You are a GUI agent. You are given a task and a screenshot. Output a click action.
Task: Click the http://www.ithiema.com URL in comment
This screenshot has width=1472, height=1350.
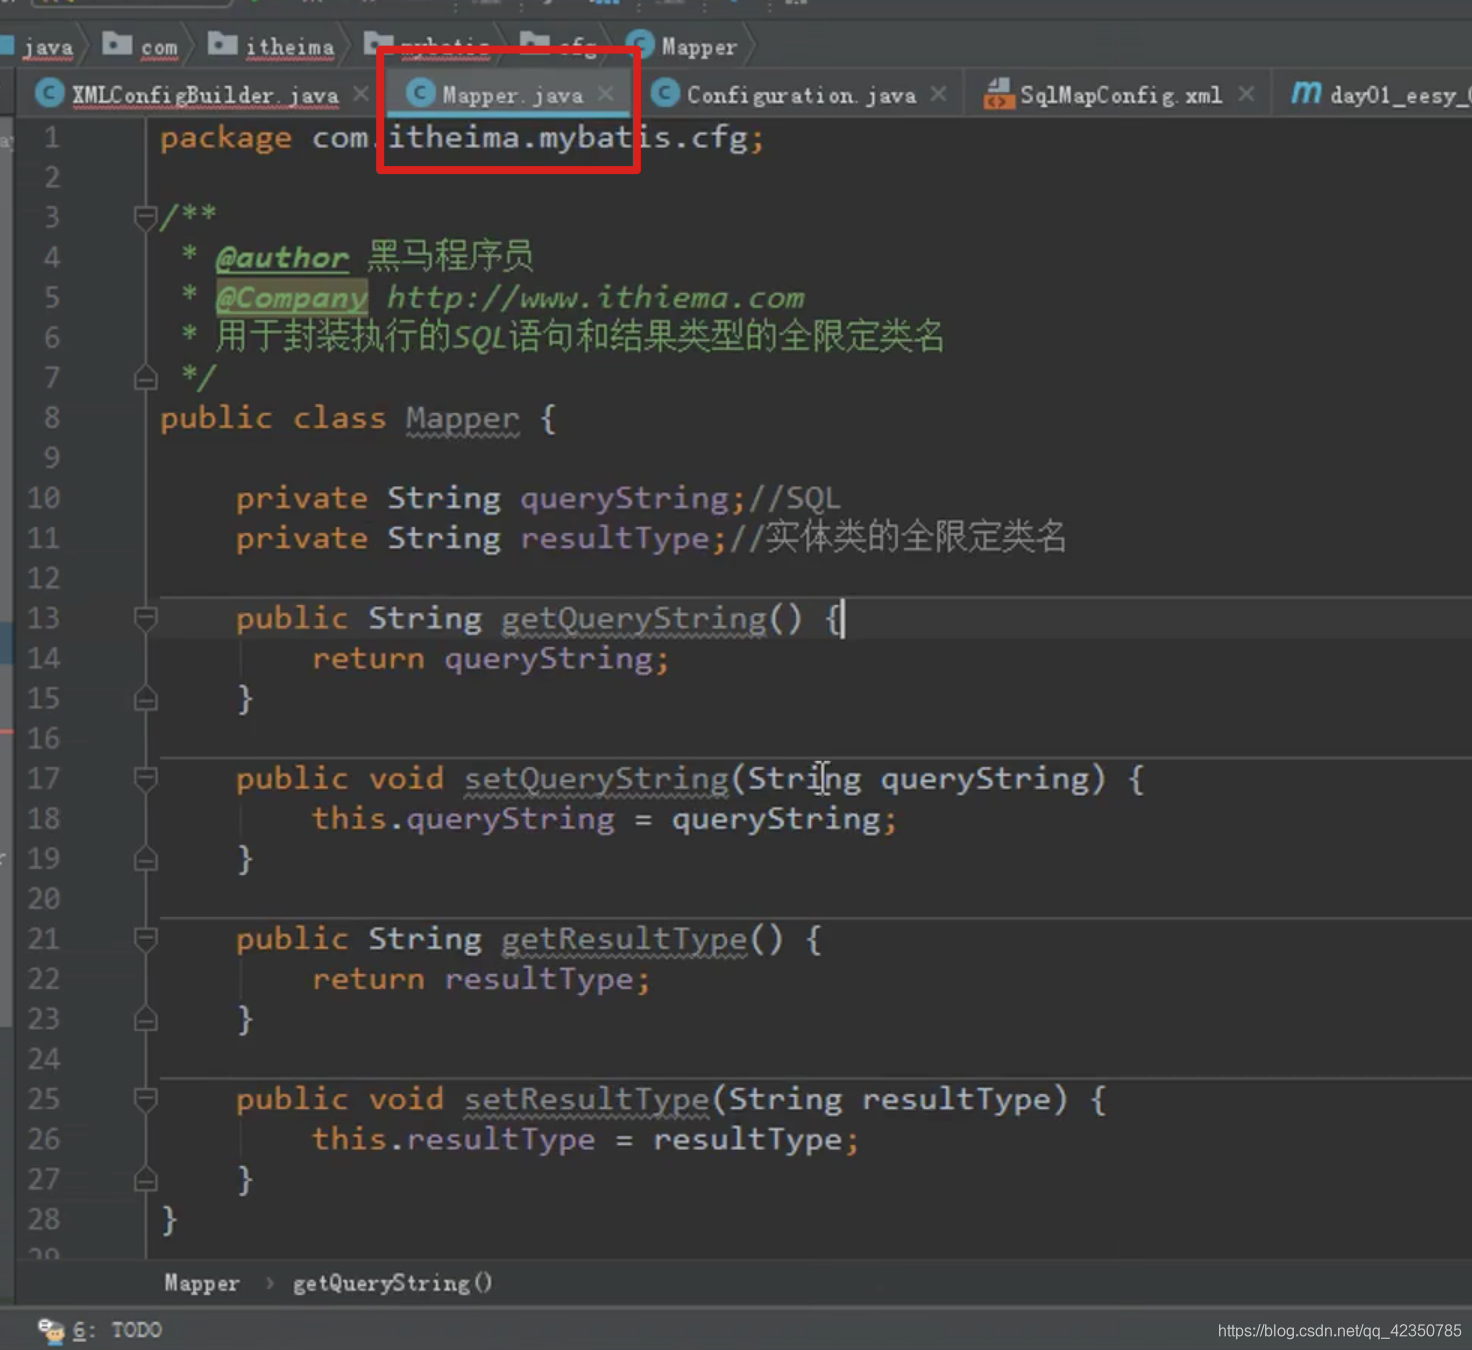(596, 298)
